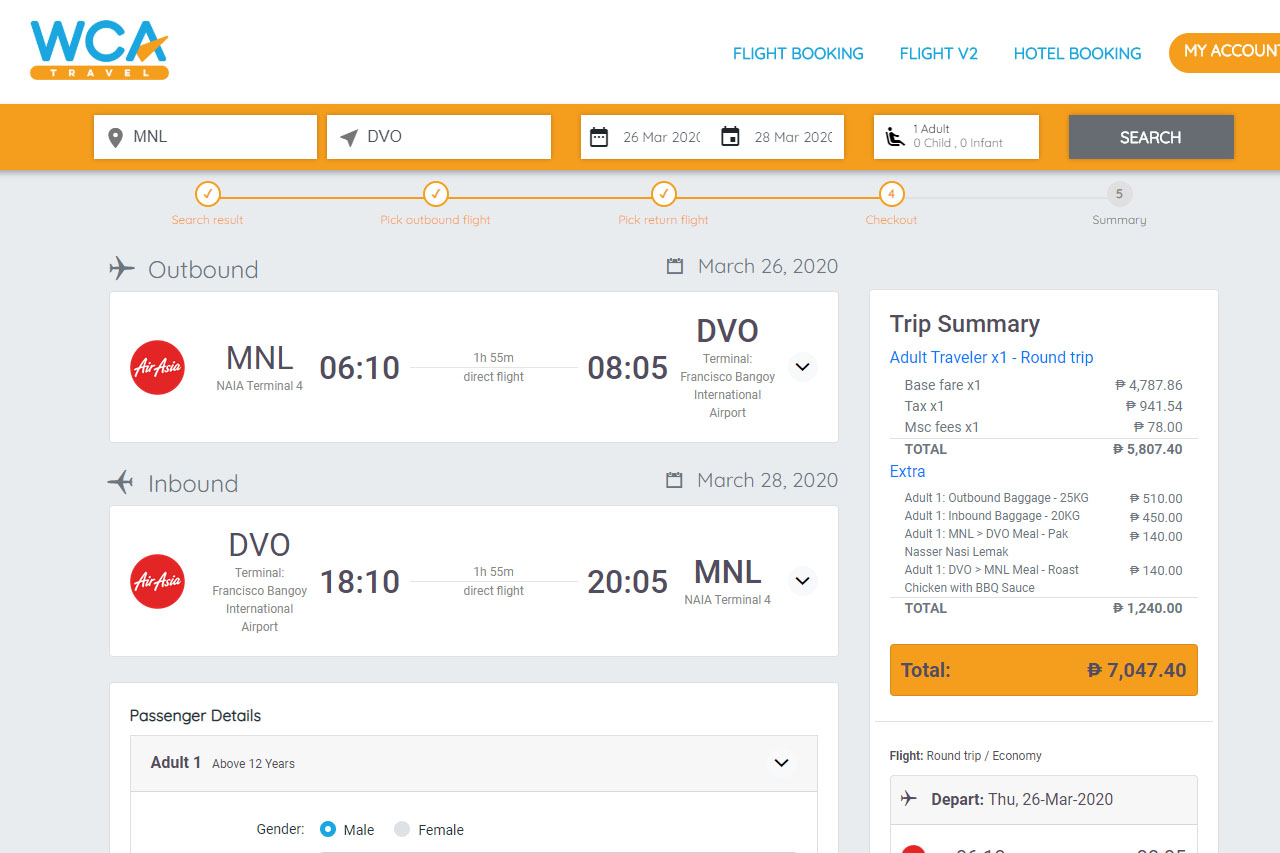This screenshot has height=853, width=1280.
Task: Expand the outbound MNL to DVO flight details
Action: pyautogui.click(x=802, y=367)
